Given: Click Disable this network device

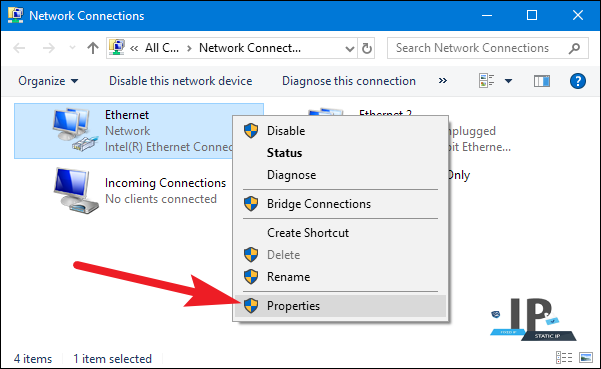Looking at the screenshot, I should click(x=181, y=81).
